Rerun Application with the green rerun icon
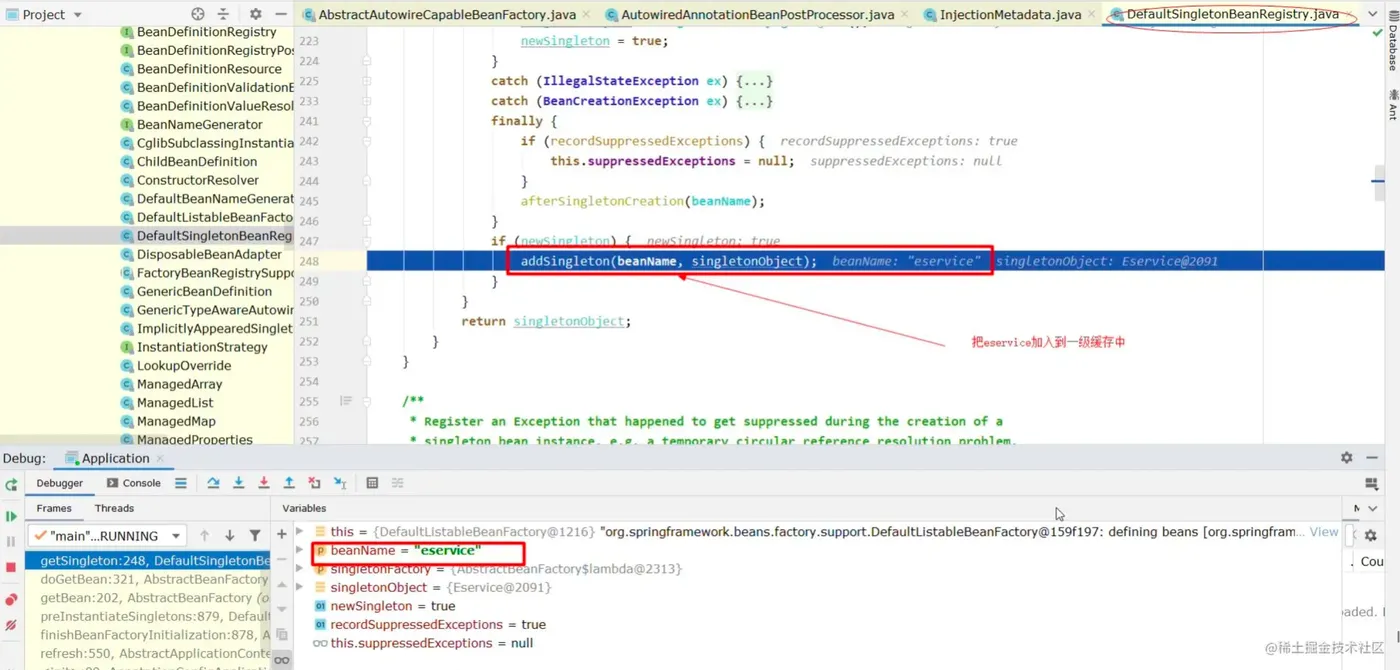The width and height of the screenshot is (1400, 670). tap(11, 485)
